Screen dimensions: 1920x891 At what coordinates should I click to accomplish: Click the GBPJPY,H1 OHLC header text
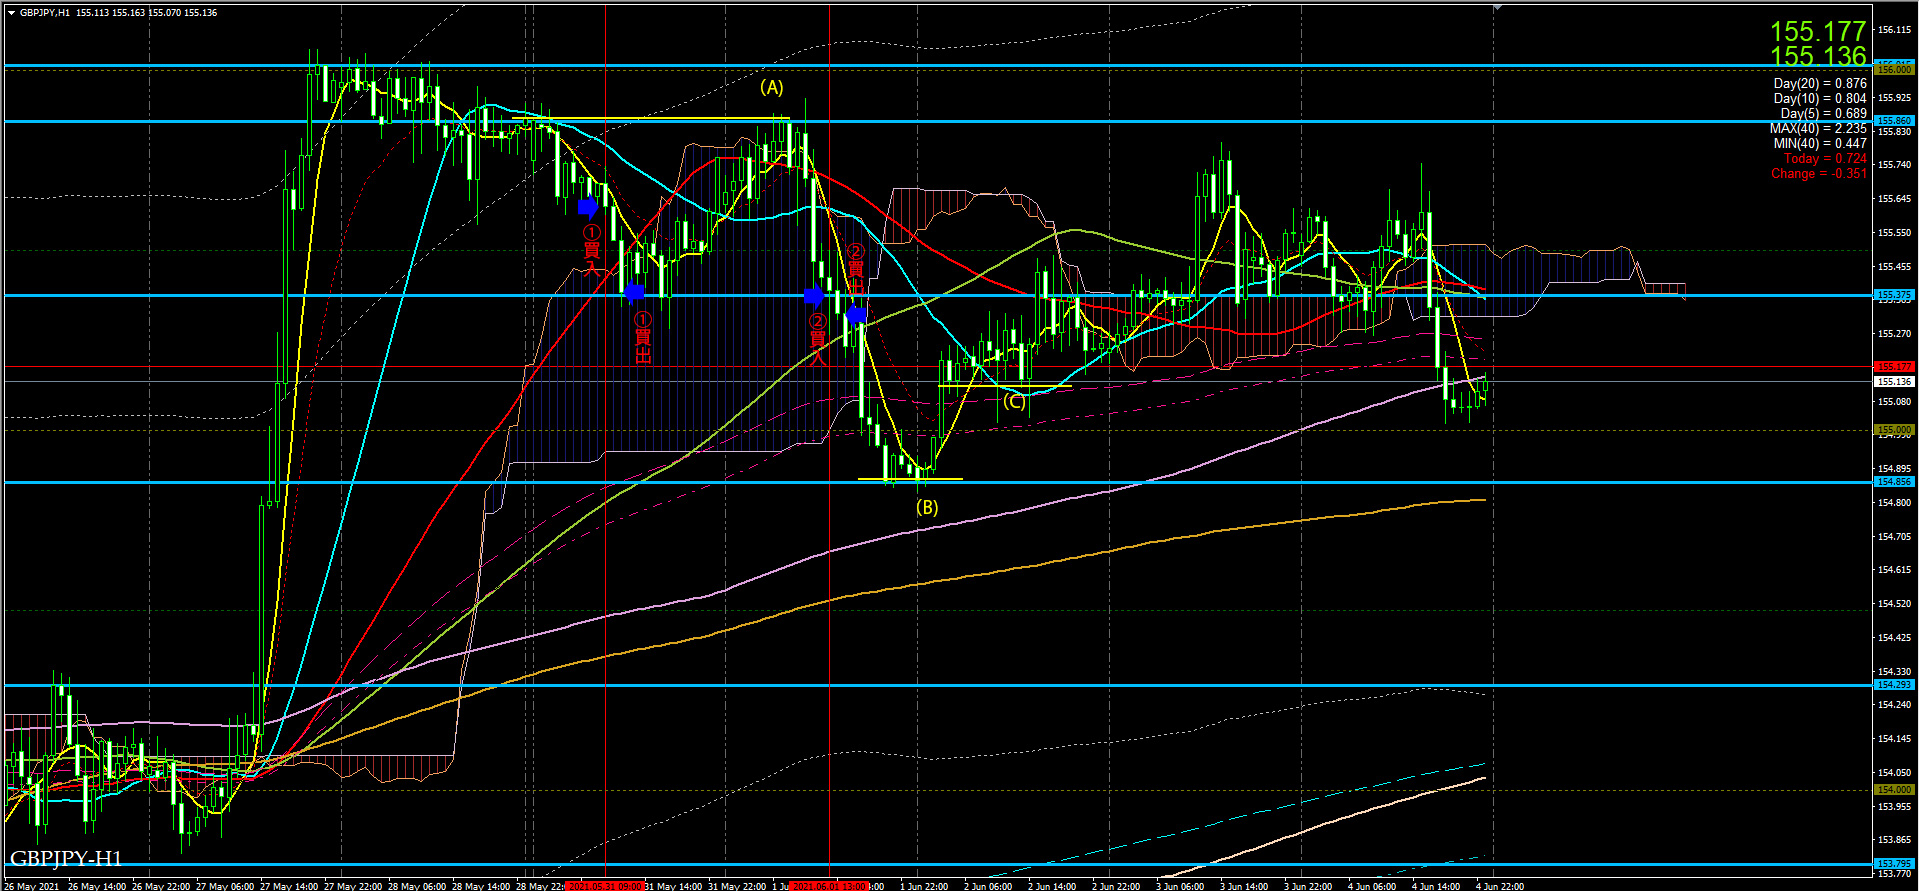tap(118, 13)
